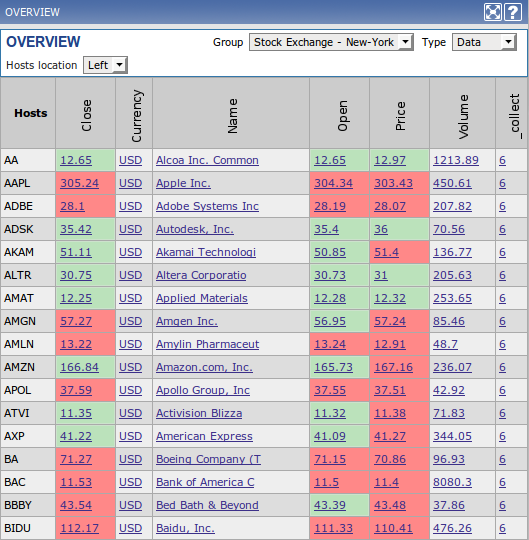Open the Autodesk, Inc. link
Viewport: 529px width, 540px height.
(195, 229)
